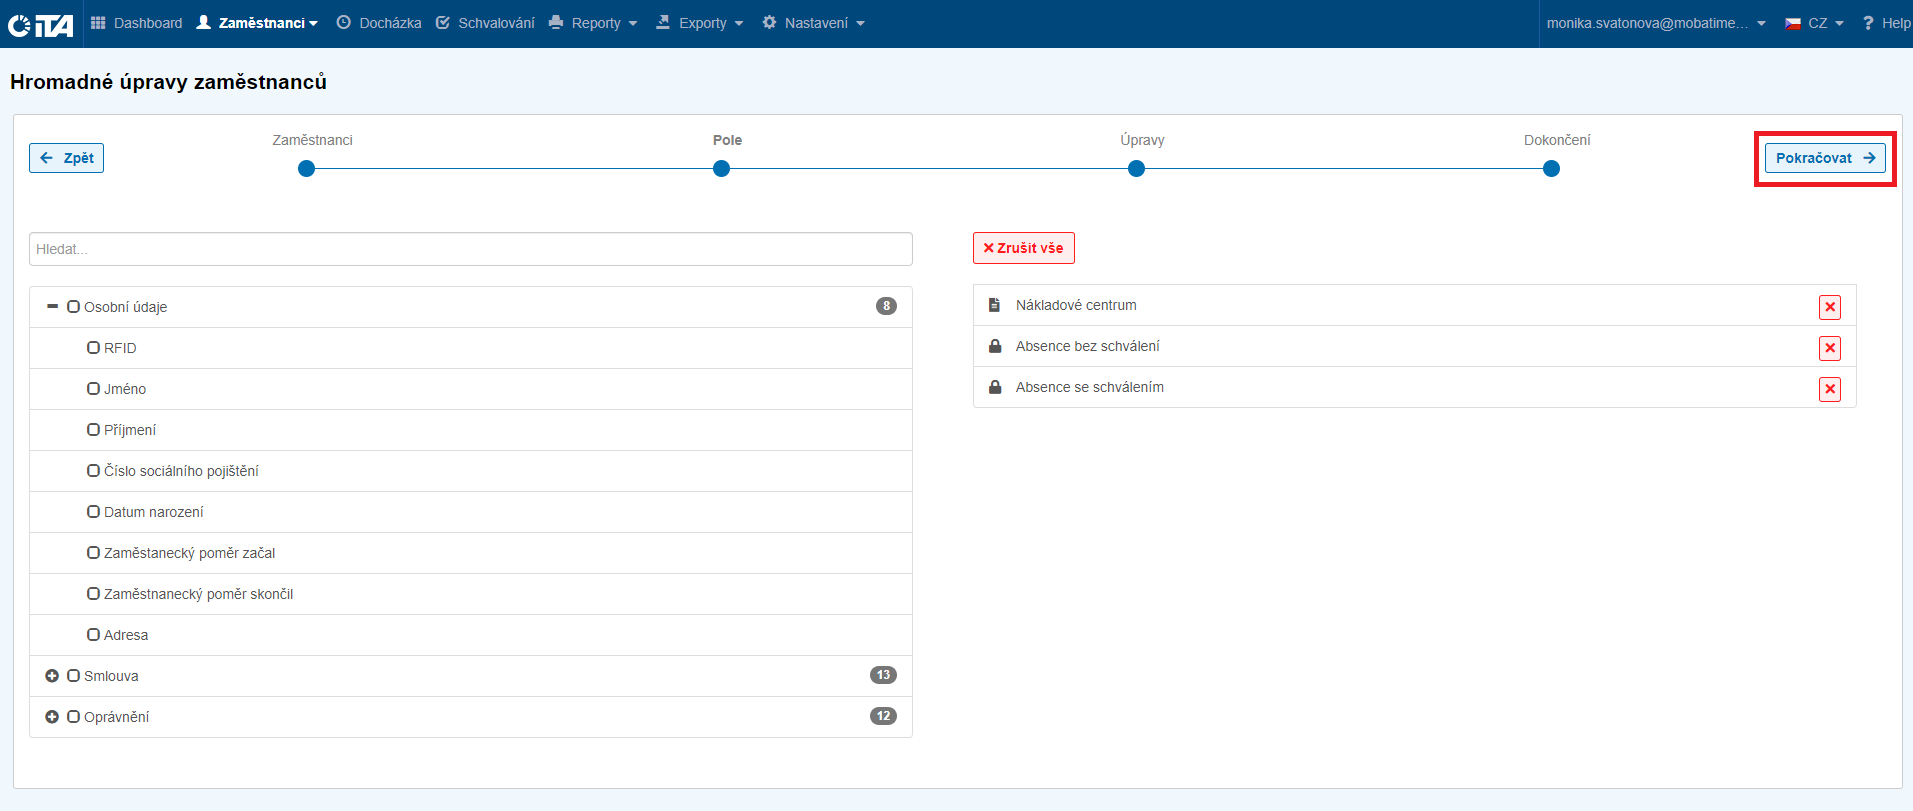Click into the Hledat search field

click(x=470, y=249)
